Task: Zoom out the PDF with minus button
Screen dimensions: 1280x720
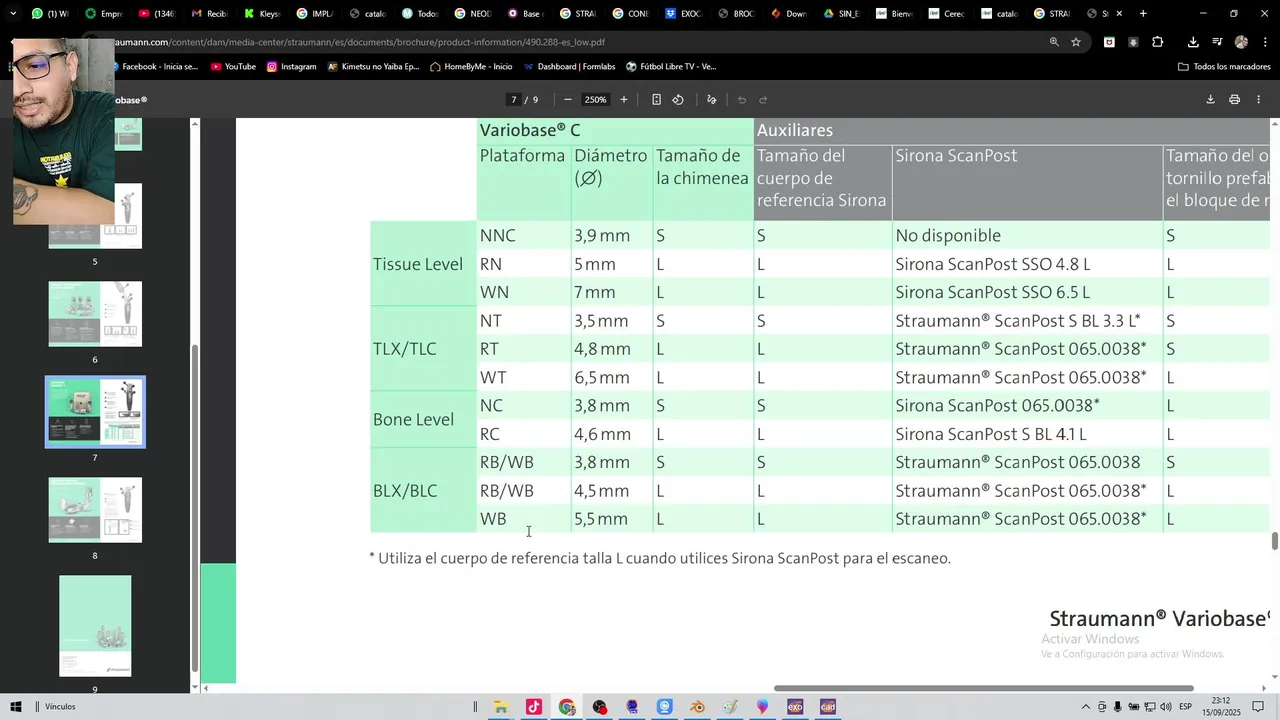Action: [x=568, y=100]
